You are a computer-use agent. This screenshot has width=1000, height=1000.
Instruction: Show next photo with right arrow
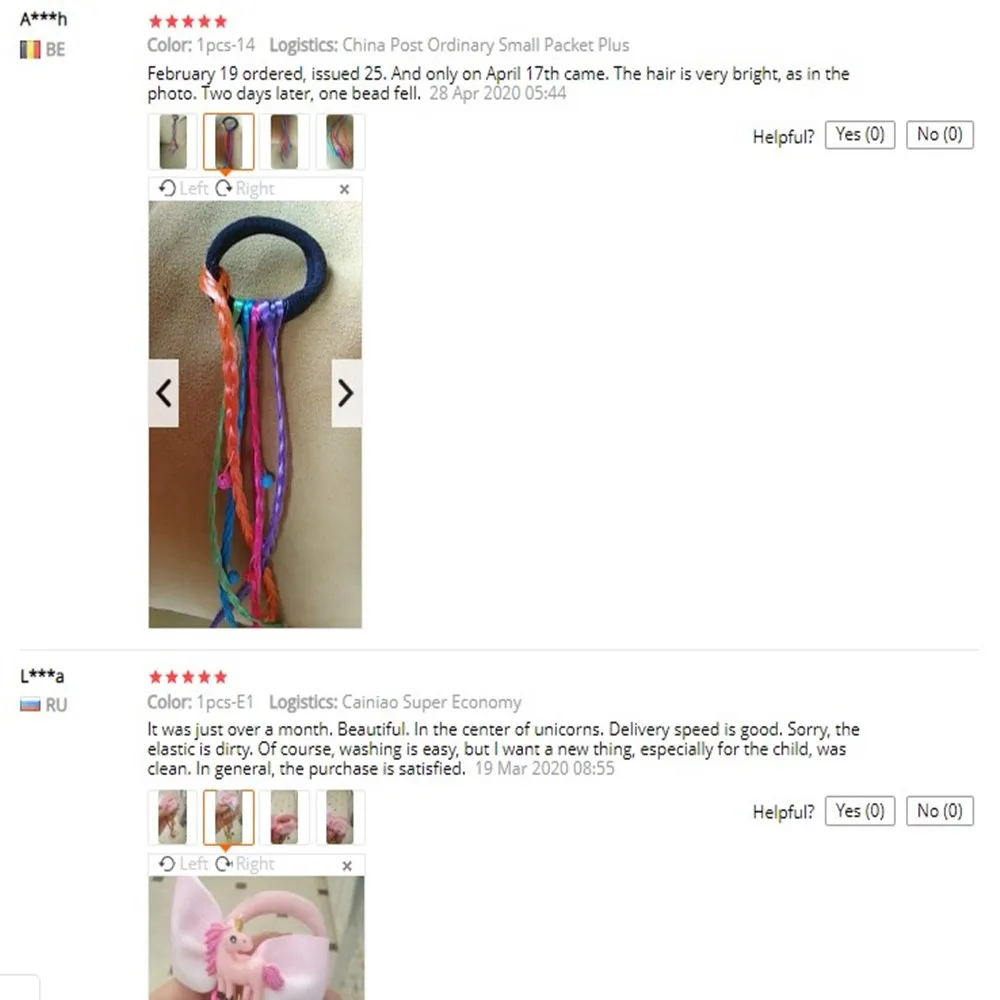[x=346, y=393]
